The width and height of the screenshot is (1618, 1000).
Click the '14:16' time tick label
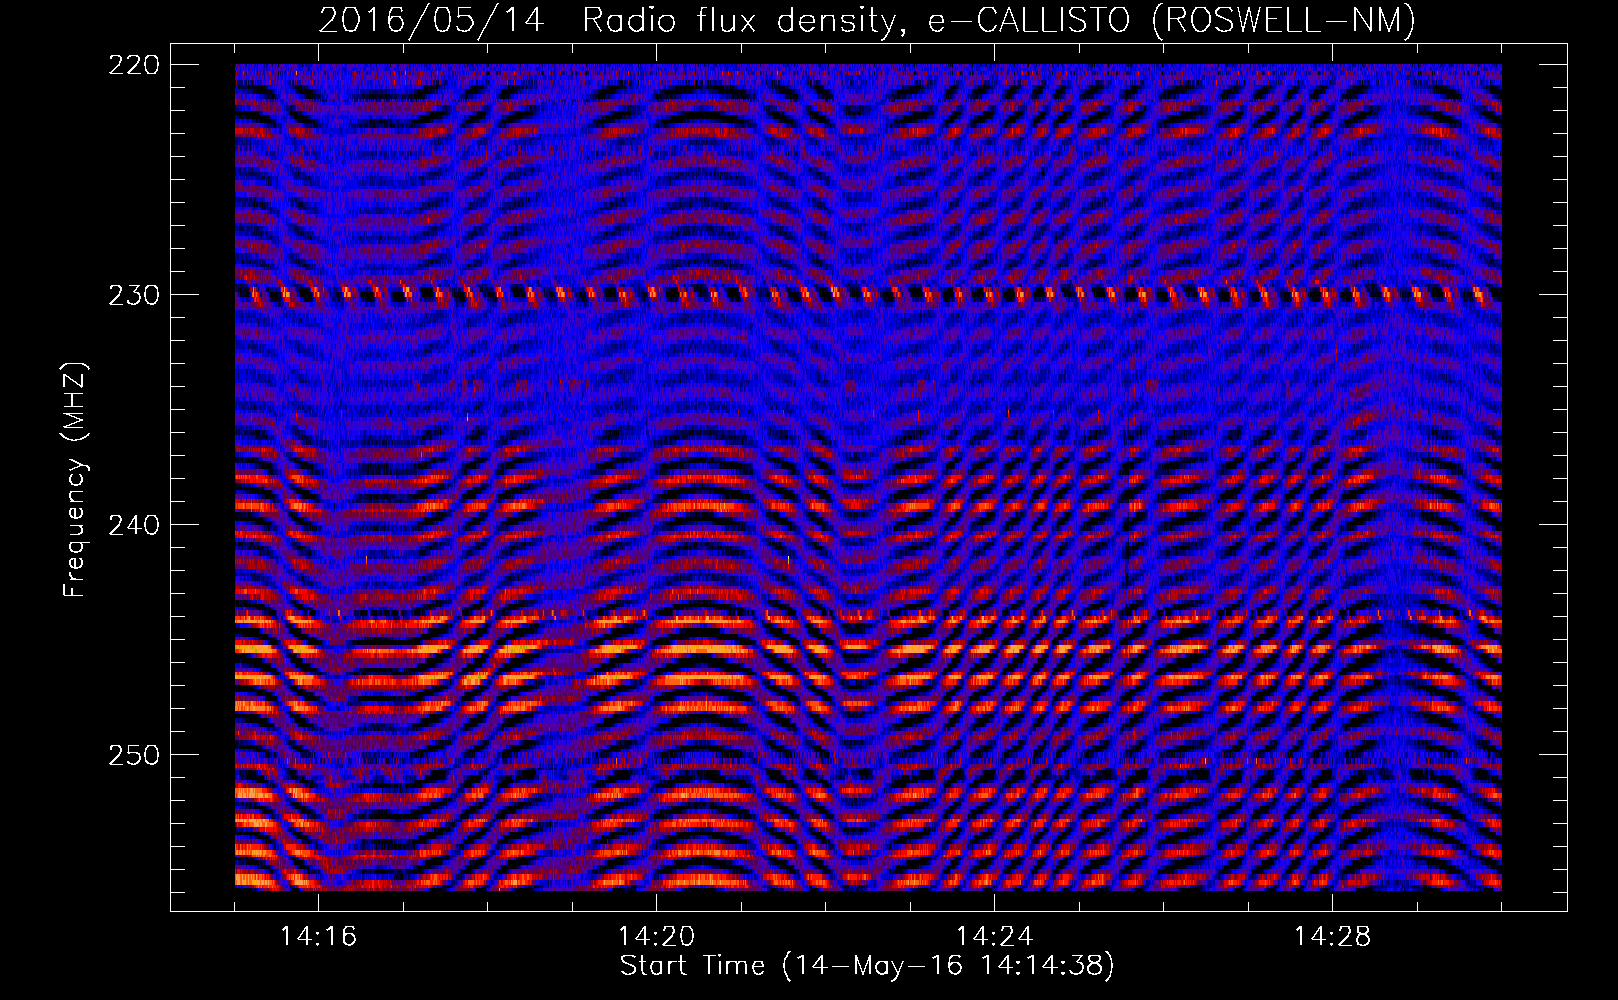[x=318, y=936]
